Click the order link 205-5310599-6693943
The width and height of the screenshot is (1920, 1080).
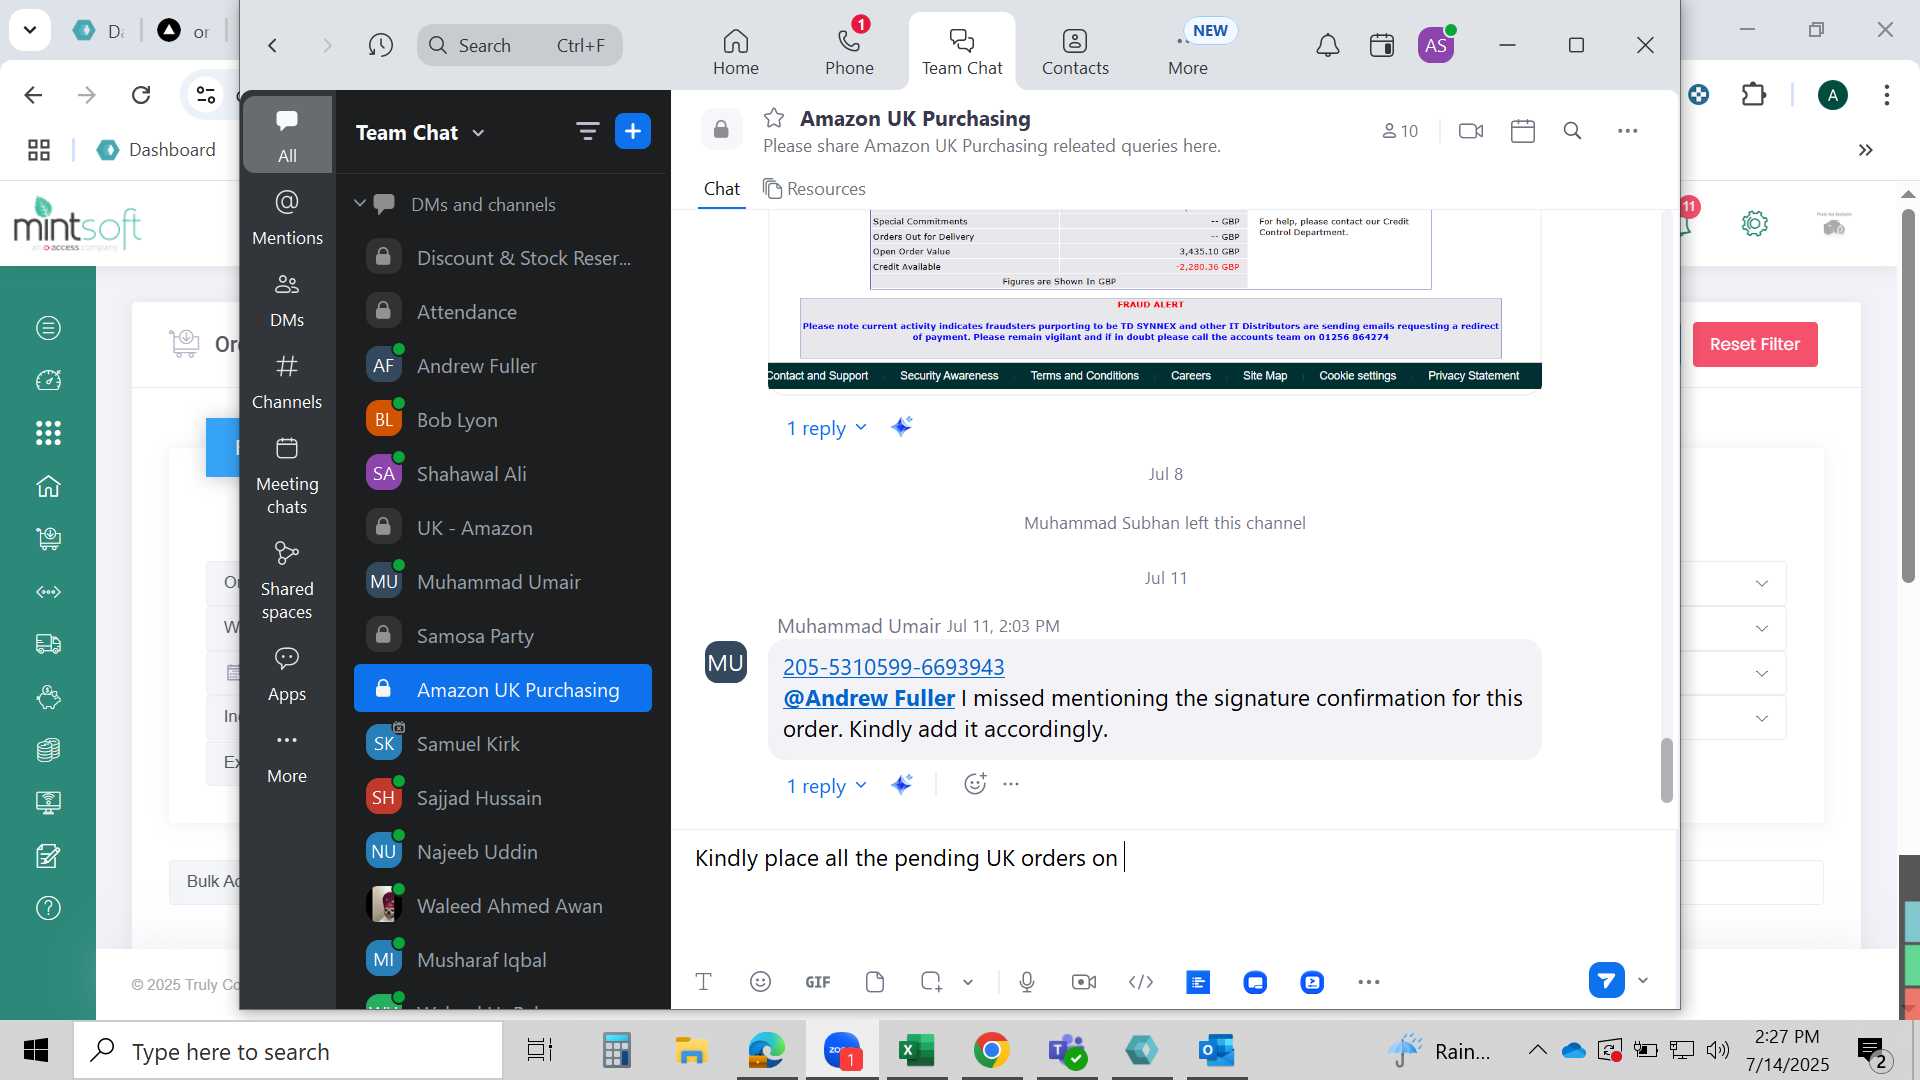pos(893,667)
